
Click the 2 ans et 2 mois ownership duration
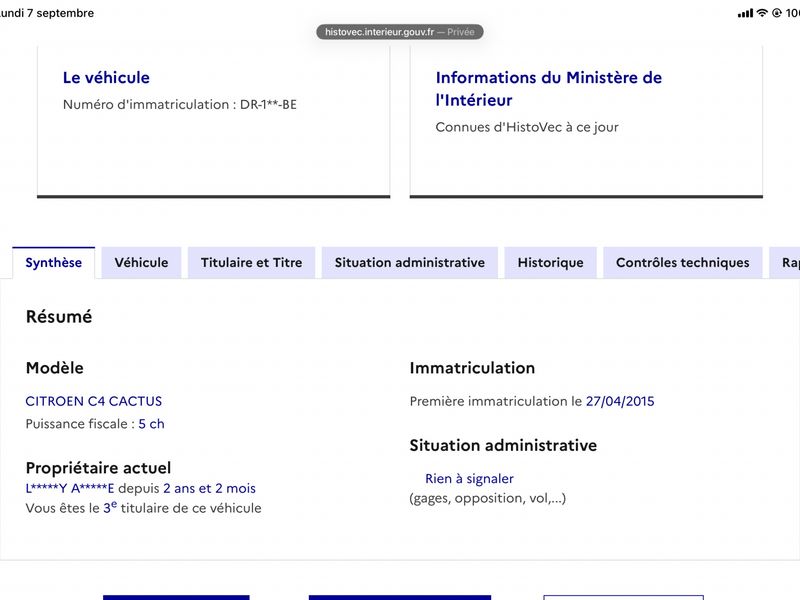point(209,489)
